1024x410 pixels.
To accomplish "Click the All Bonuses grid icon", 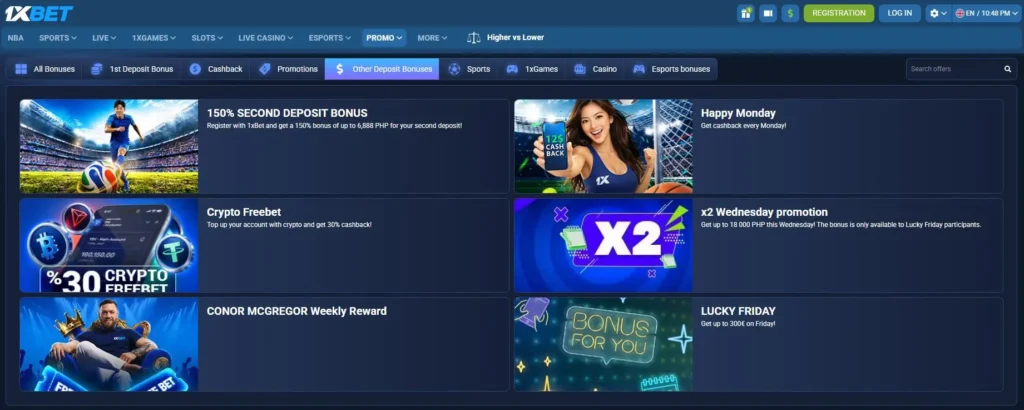I will click(21, 69).
